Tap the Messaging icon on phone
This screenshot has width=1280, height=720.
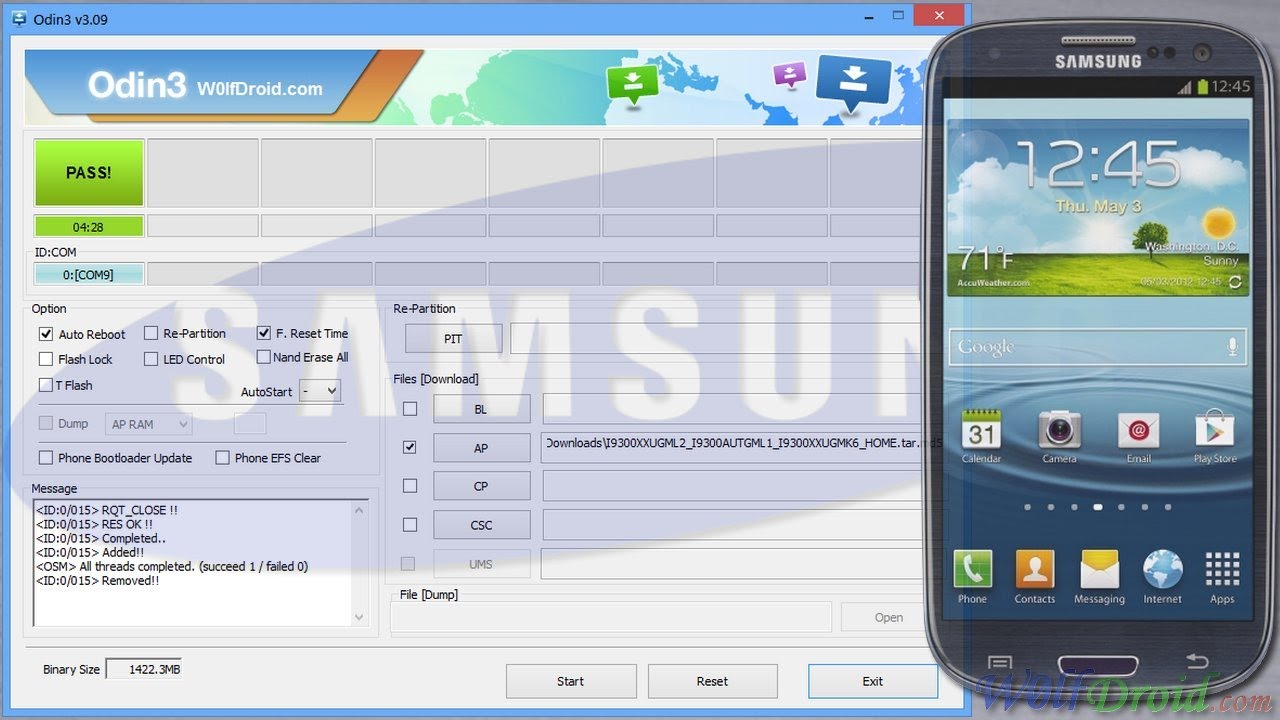[x=1099, y=569]
